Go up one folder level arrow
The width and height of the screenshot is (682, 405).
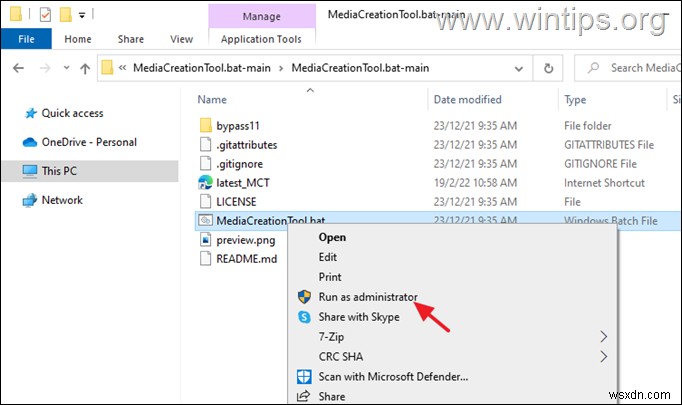(85, 68)
